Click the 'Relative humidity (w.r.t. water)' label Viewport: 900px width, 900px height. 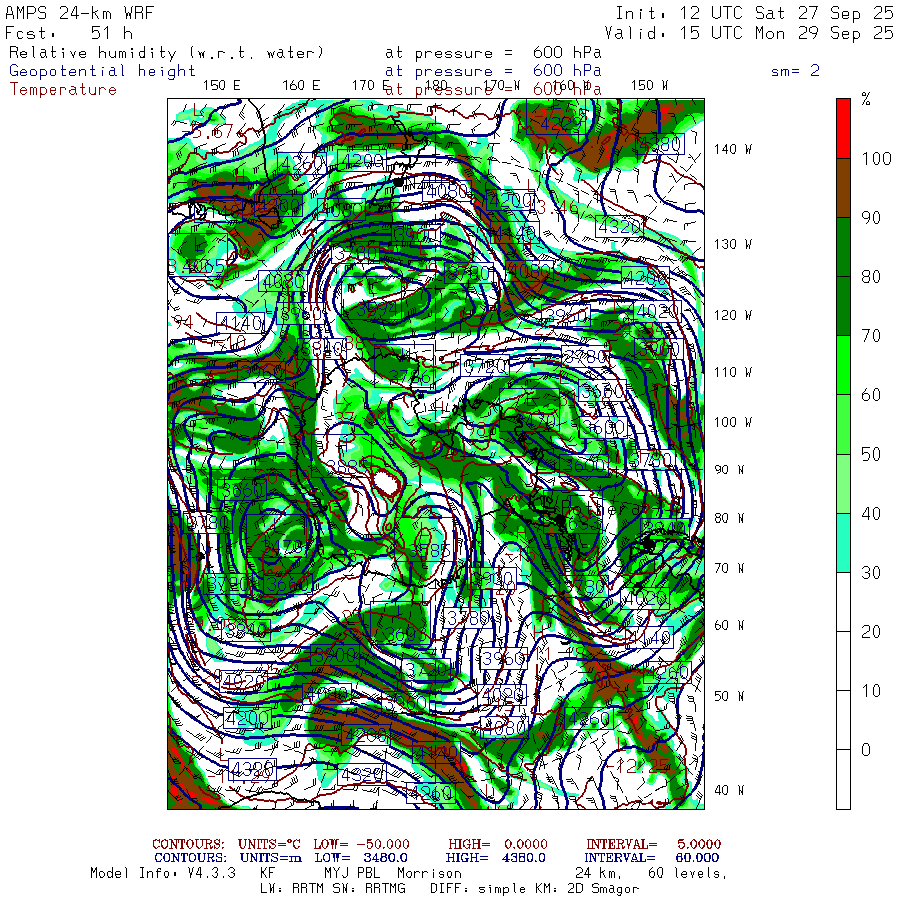[x=167, y=53]
